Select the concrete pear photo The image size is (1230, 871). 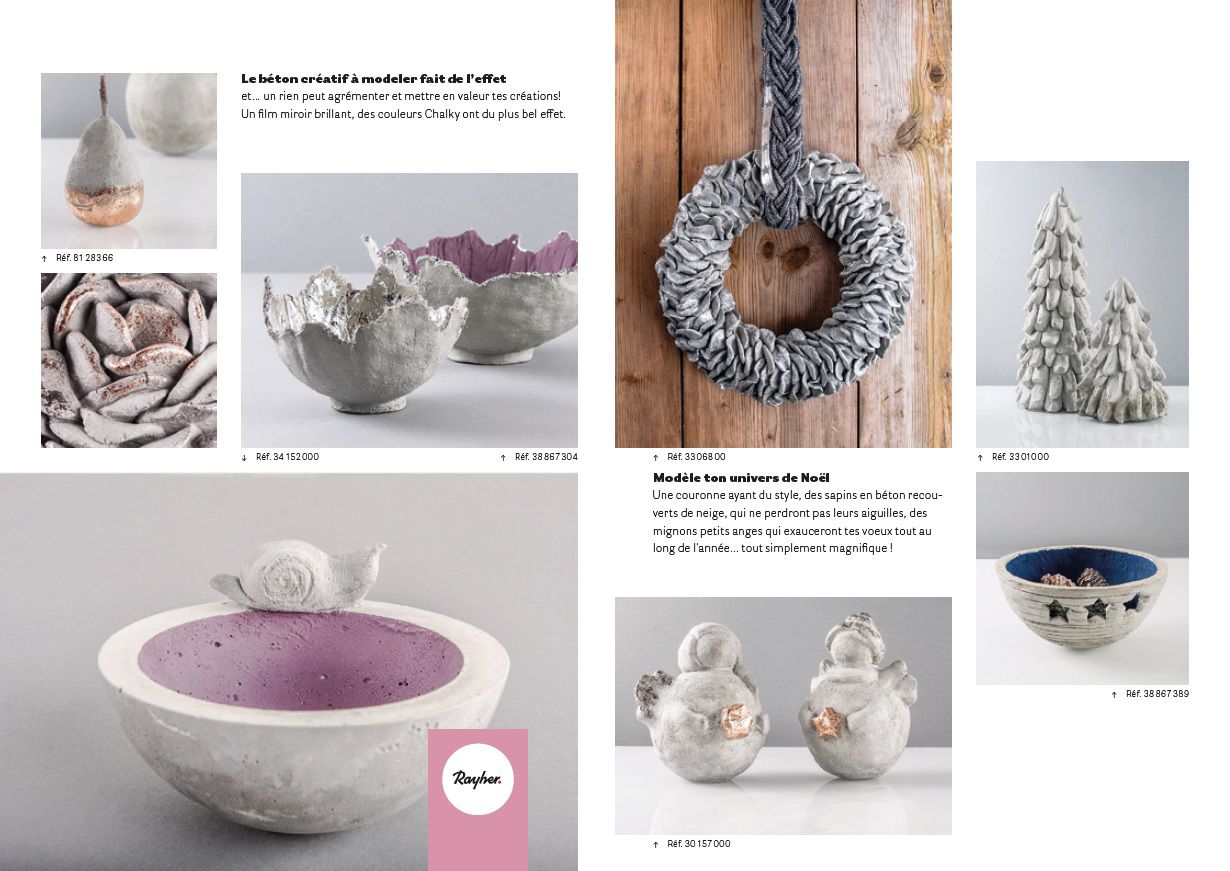tap(129, 160)
